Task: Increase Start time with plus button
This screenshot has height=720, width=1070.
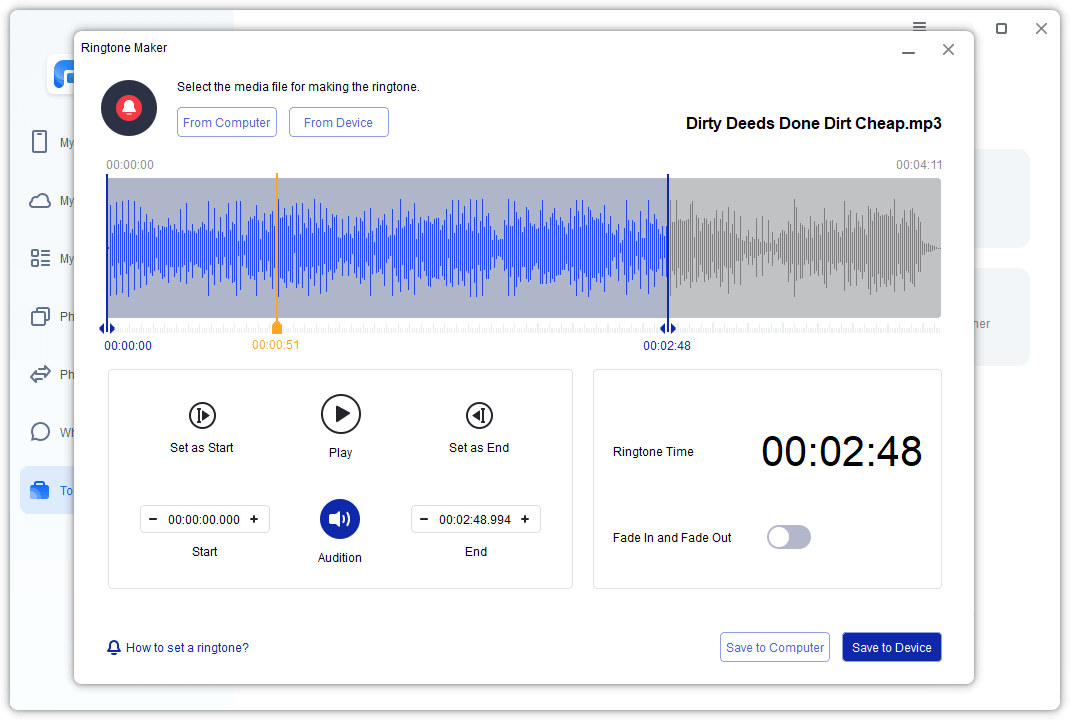Action: 254,519
